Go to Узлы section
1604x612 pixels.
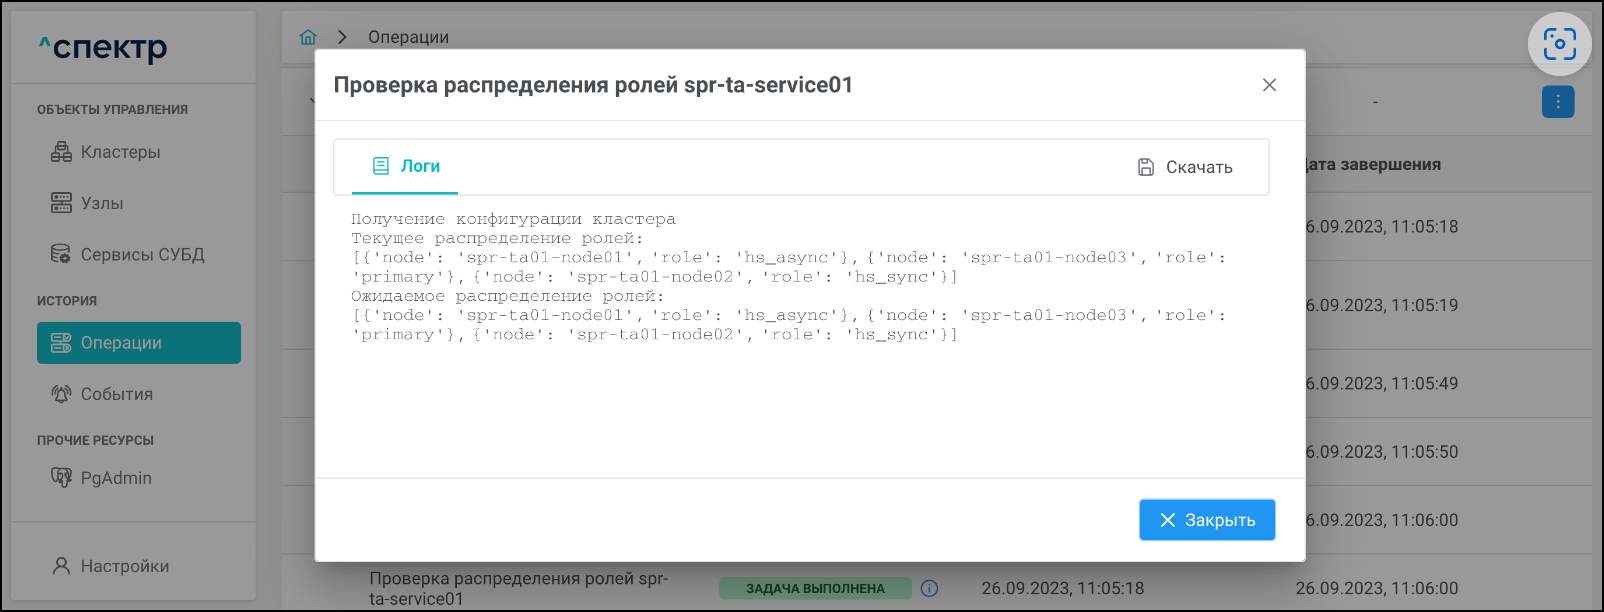pyautogui.click(x=101, y=203)
